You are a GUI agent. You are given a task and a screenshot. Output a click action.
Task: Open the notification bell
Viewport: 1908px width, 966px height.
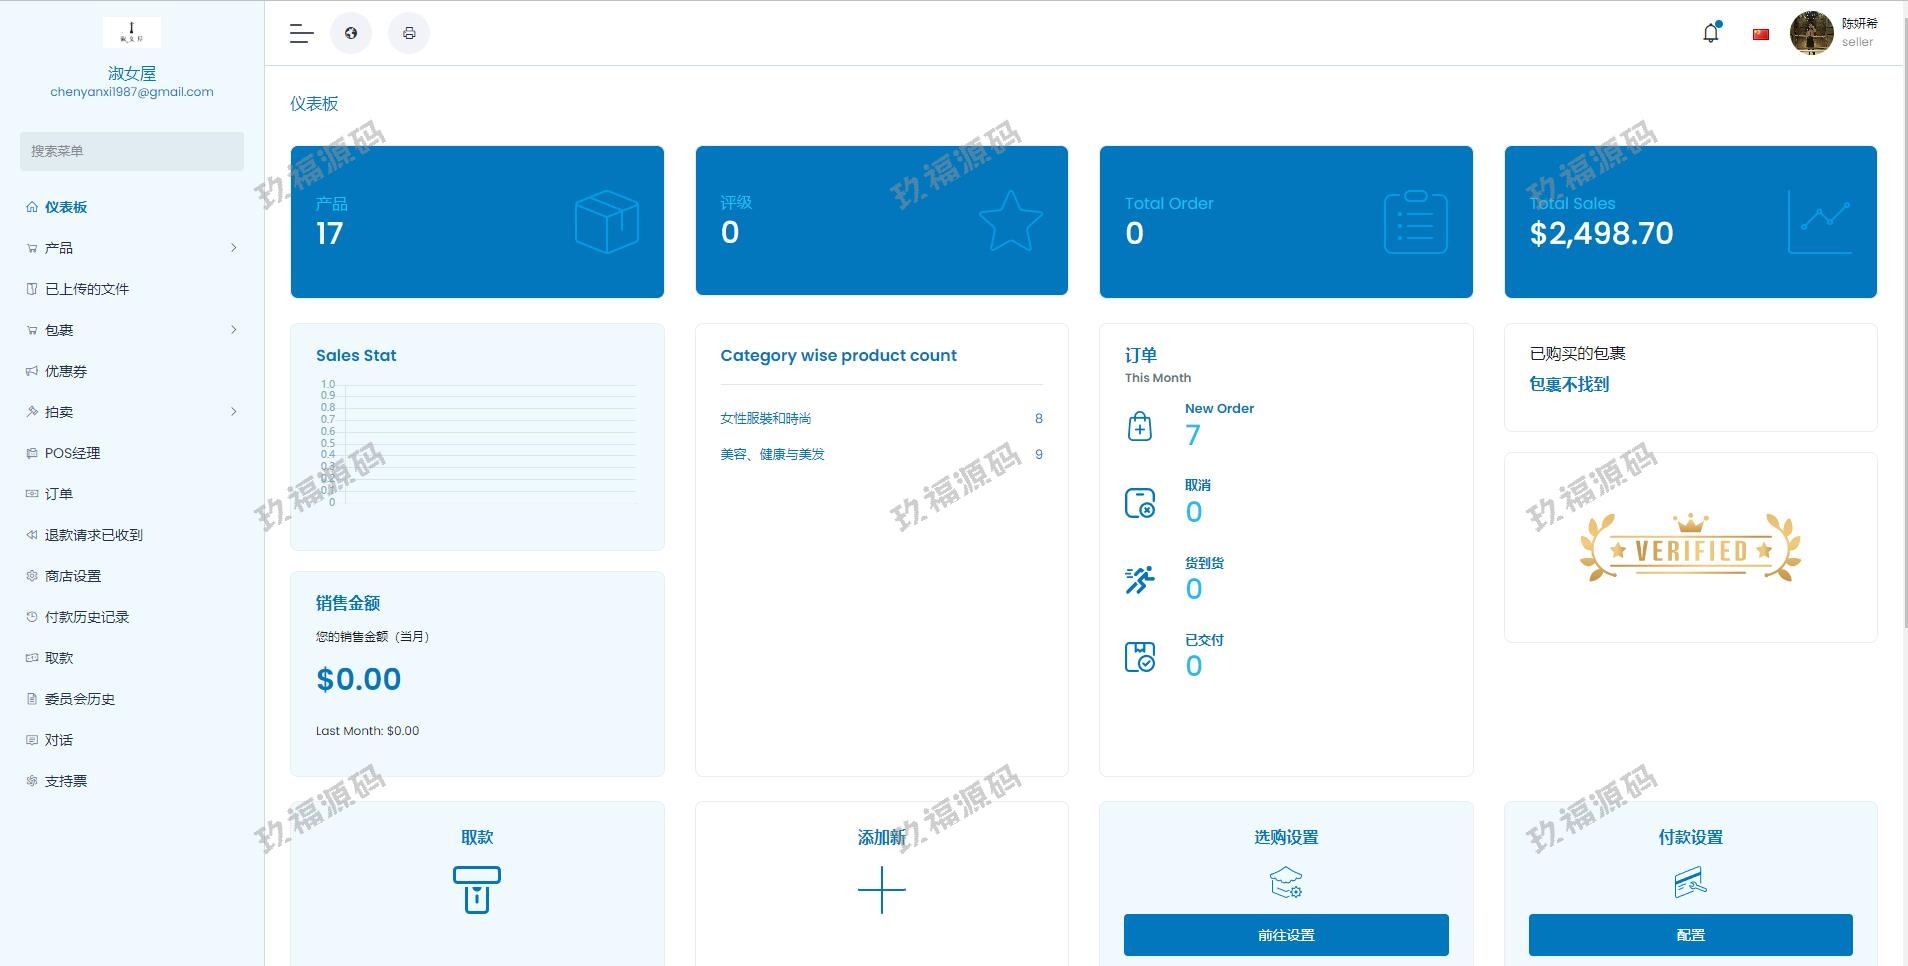(1711, 33)
